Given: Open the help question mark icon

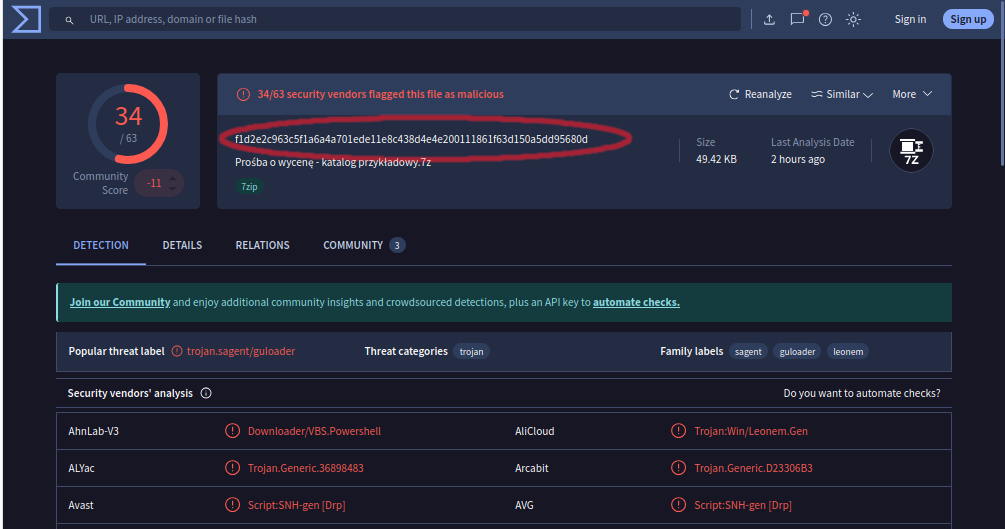Looking at the screenshot, I should click(x=825, y=19).
